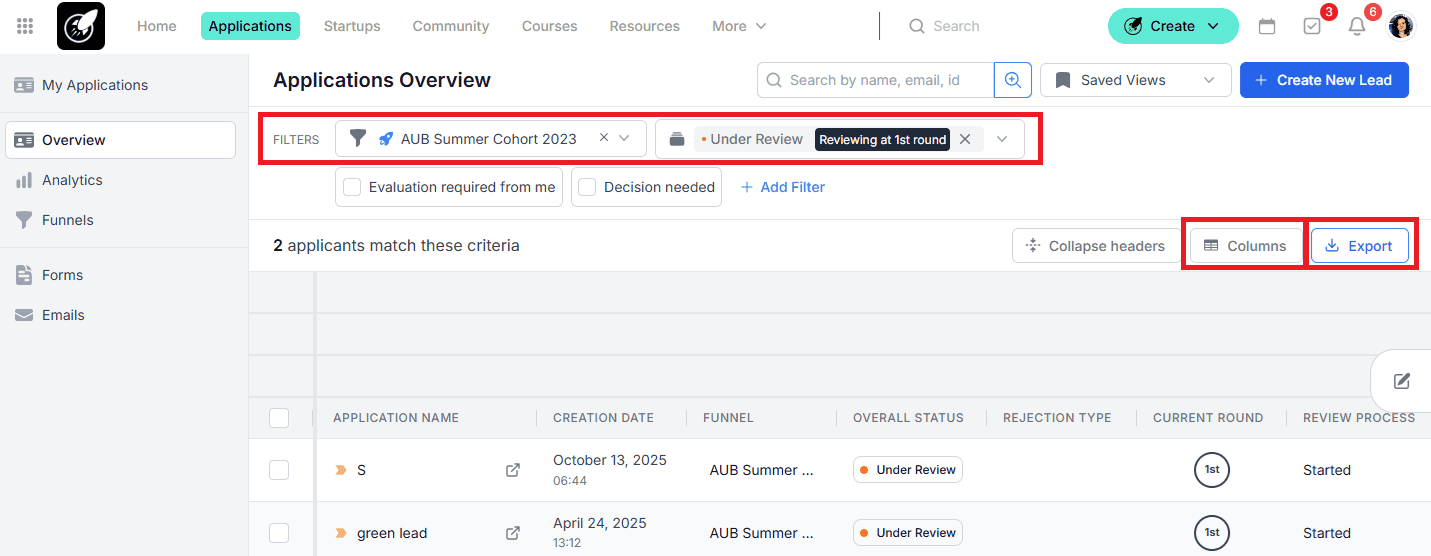Expand the More menu in top navigation
The width and height of the screenshot is (1431, 556).
(x=739, y=26)
